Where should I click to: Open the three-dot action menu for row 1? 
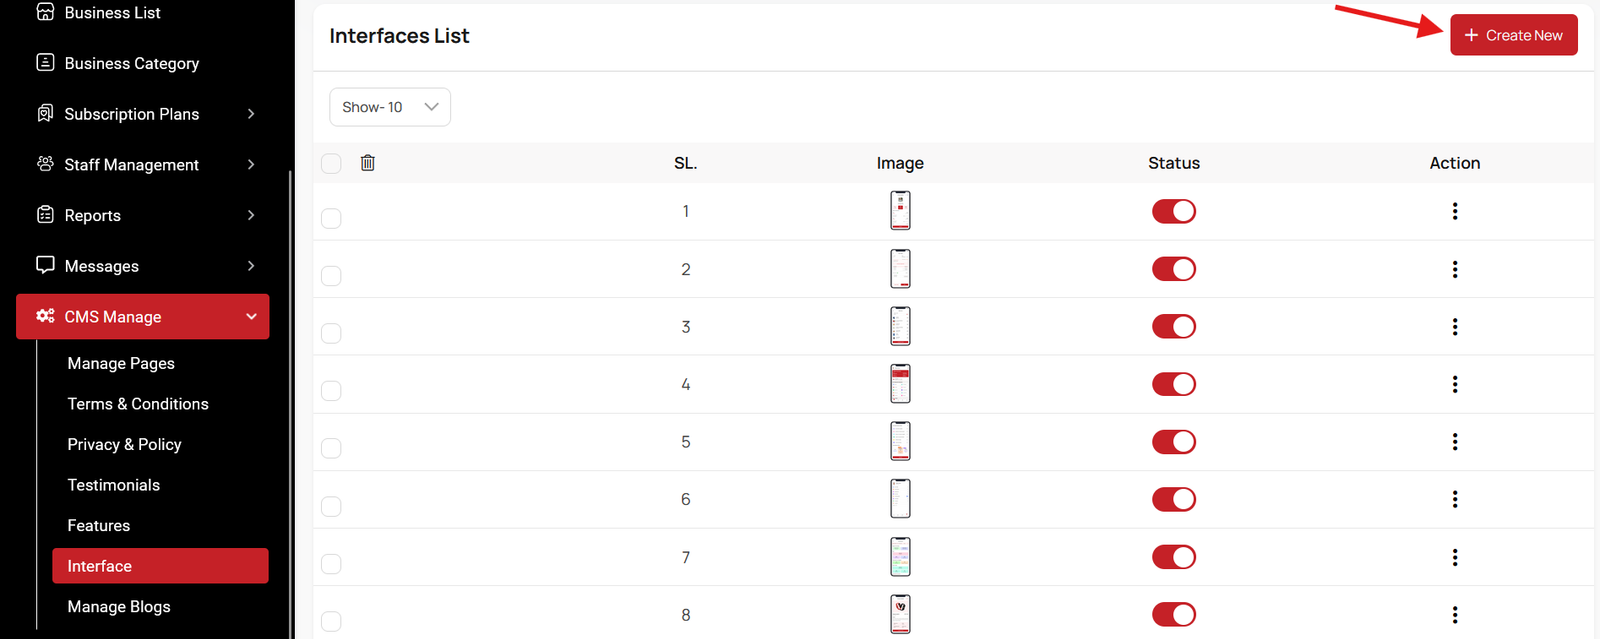pos(1455,211)
